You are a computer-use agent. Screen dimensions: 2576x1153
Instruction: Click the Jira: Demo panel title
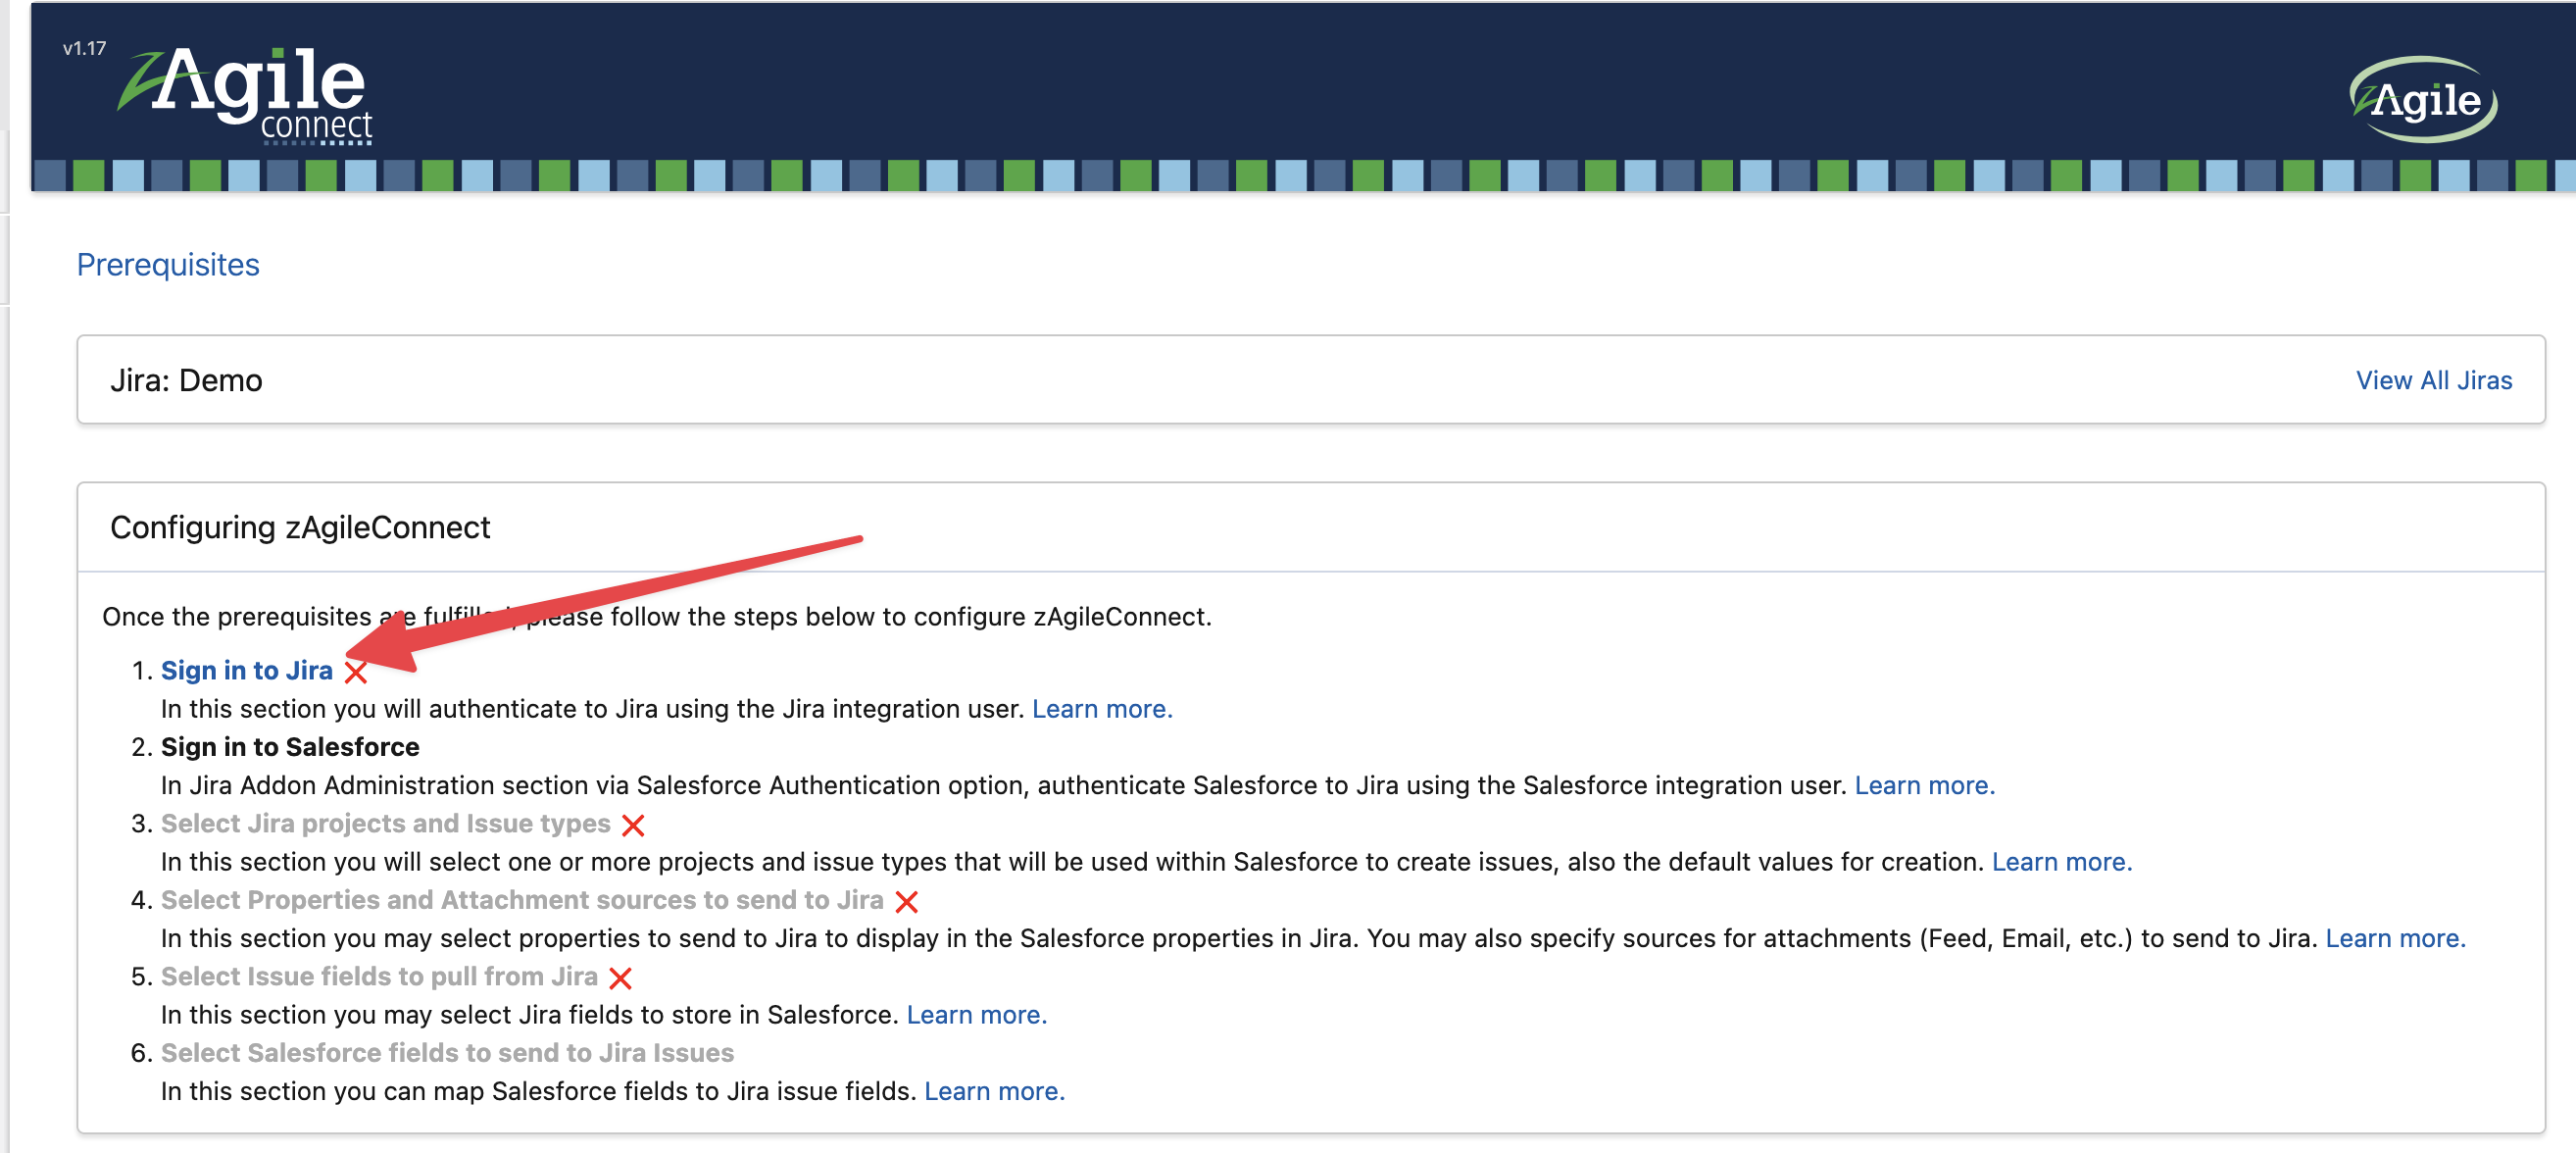coord(186,380)
